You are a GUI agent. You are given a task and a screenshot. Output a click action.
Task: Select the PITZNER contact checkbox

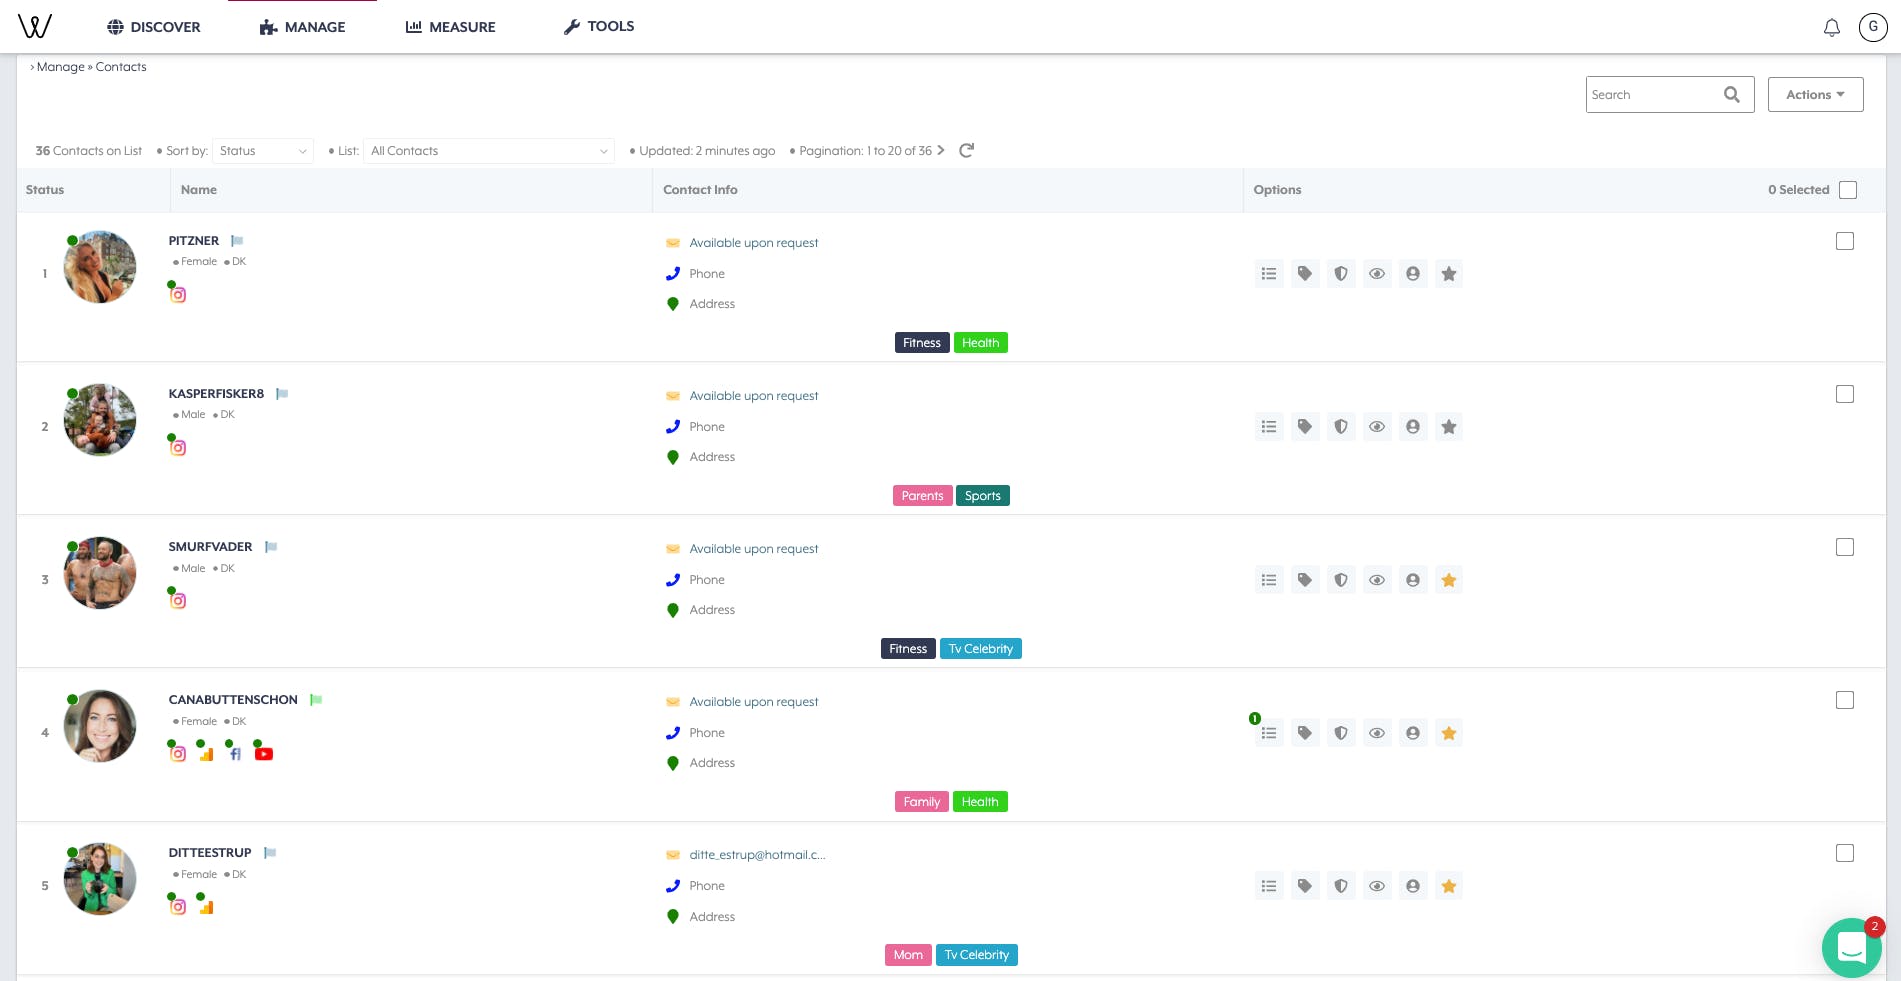[1845, 241]
